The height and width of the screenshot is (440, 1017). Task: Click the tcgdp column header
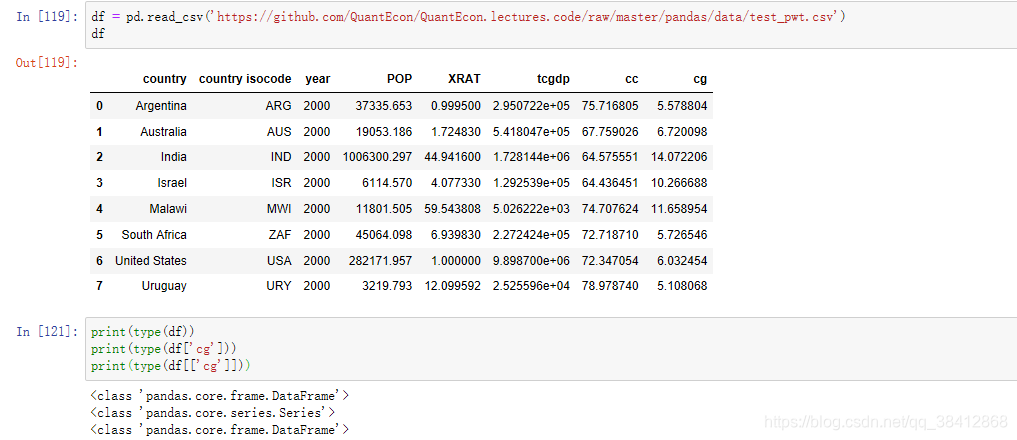[553, 79]
